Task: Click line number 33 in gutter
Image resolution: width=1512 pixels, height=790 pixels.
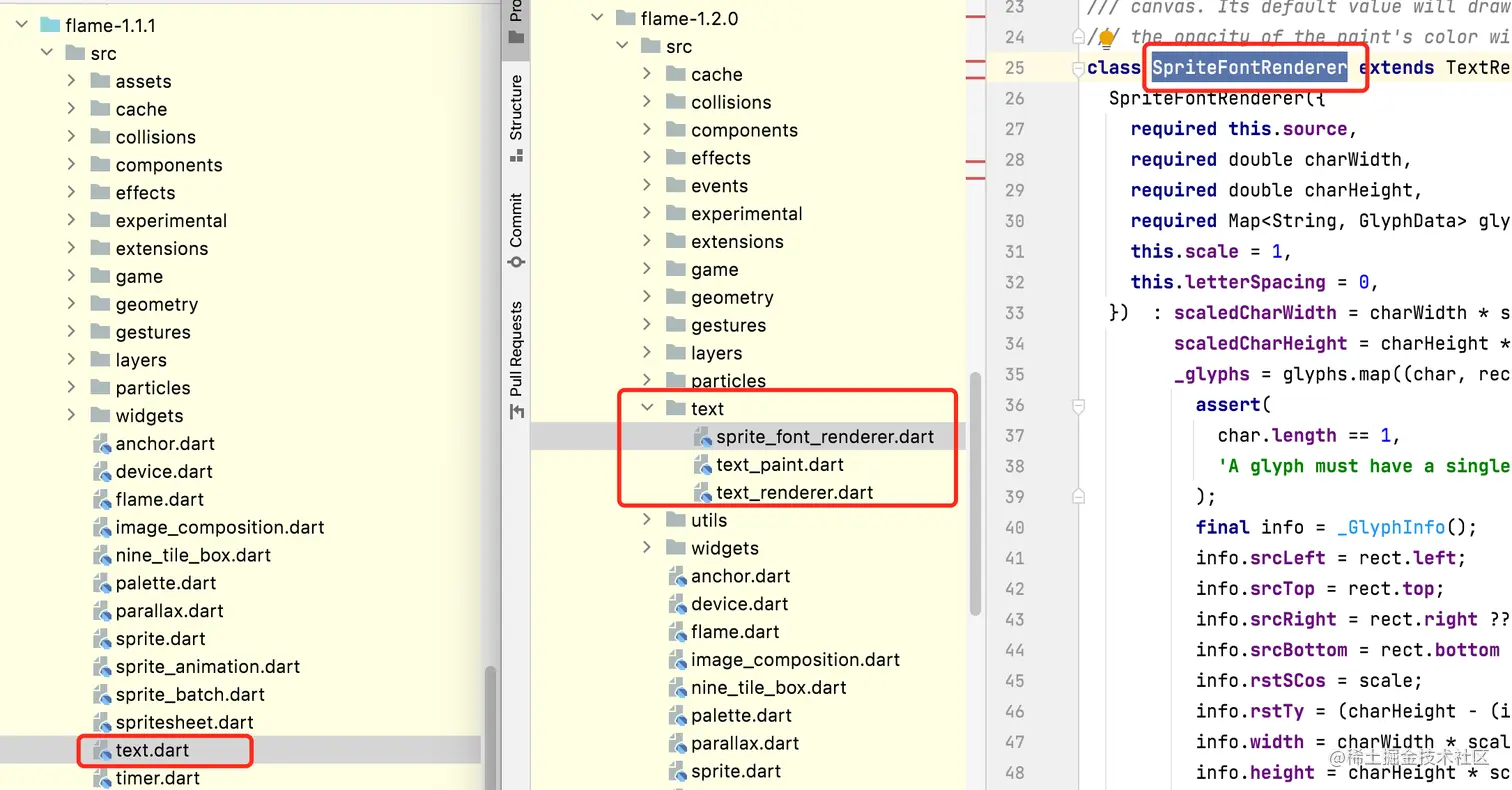Action: tap(1014, 313)
